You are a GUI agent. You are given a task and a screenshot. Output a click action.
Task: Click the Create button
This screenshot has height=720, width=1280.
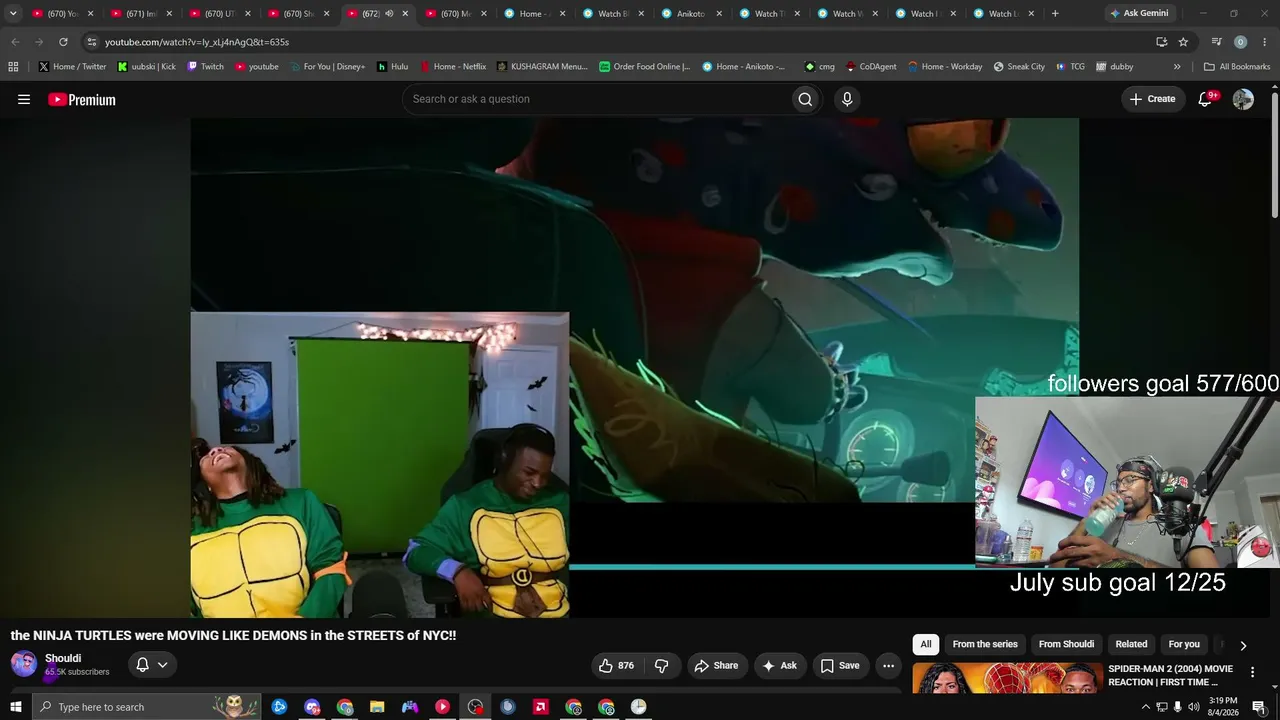[x=1152, y=99]
